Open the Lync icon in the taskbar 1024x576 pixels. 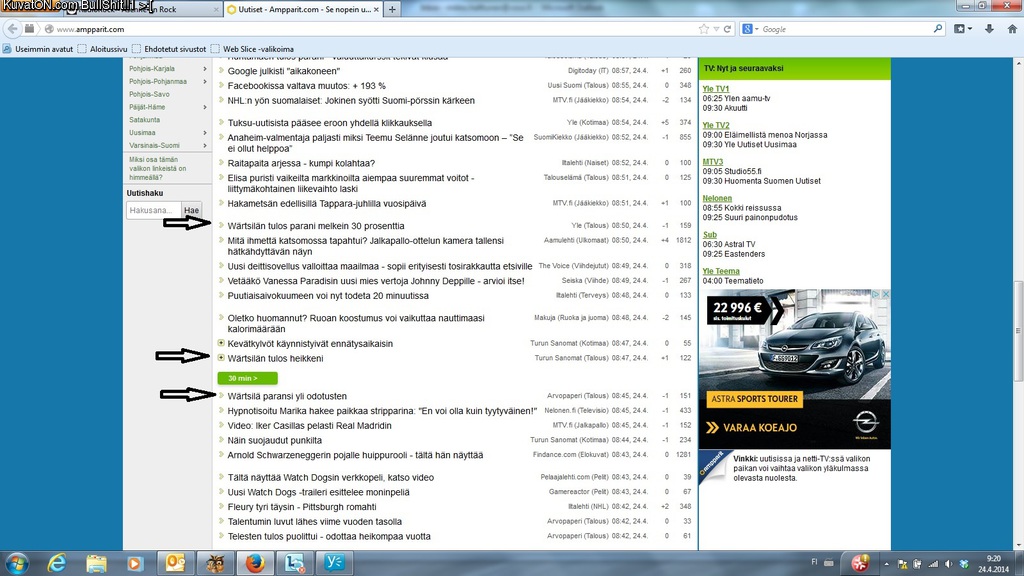[294, 563]
